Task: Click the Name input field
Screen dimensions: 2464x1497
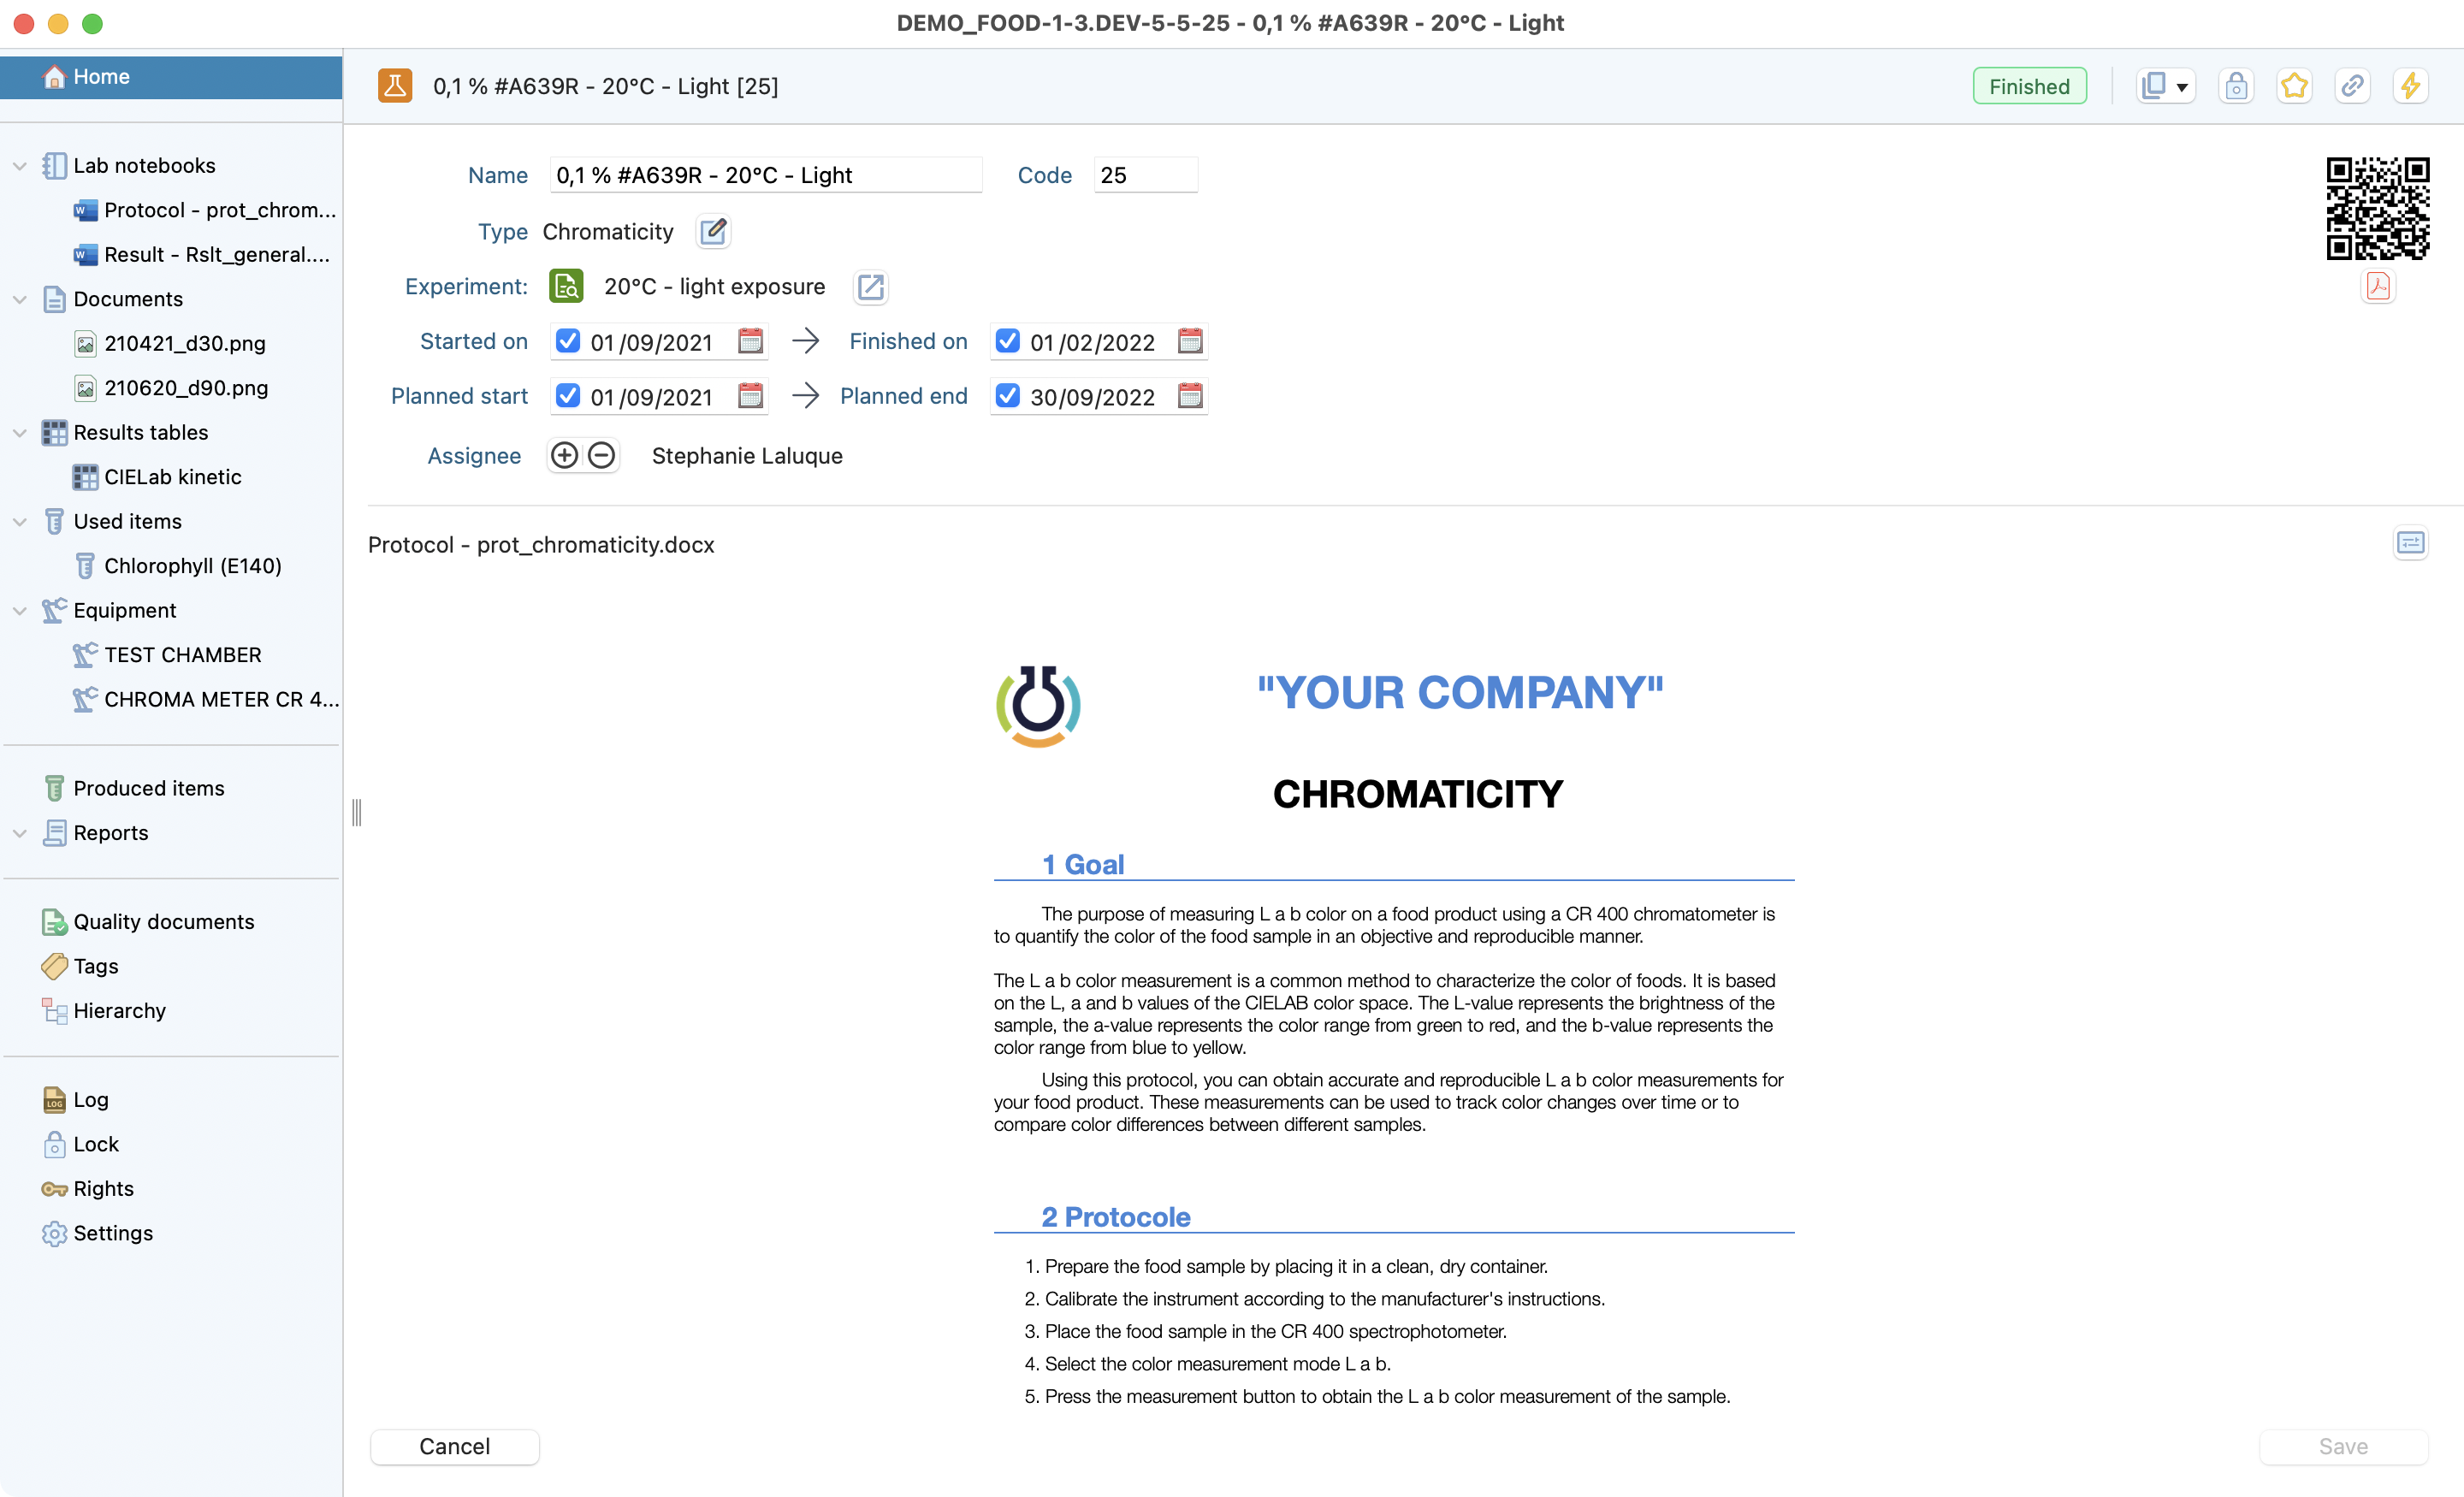Action: 764,175
